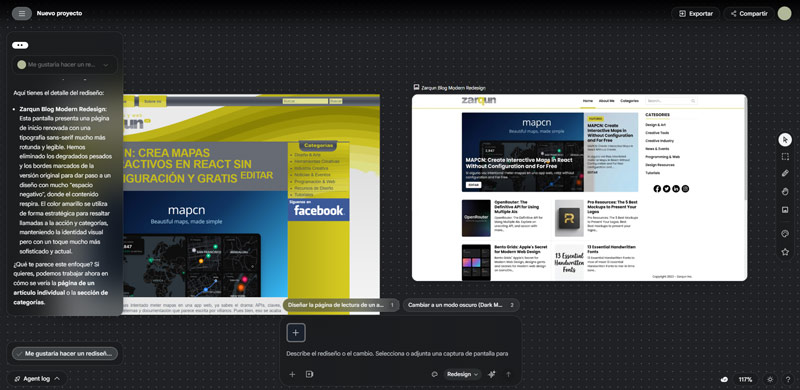Click 'Design Resources' category link
This screenshot has width=800, height=390.
click(x=660, y=165)
